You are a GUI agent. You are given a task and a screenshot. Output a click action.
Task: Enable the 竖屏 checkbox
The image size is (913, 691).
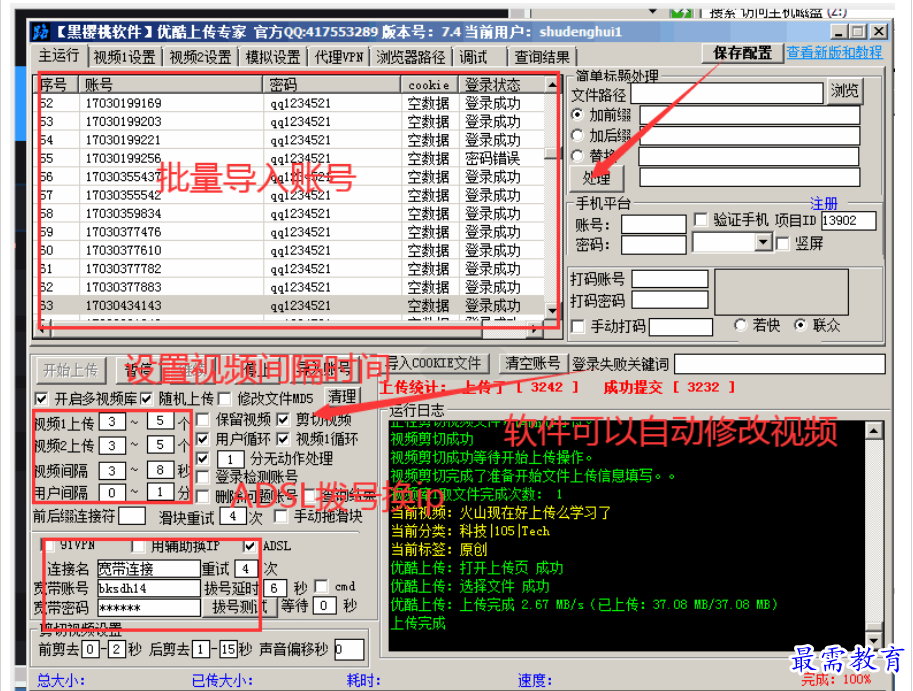point(783,243)
